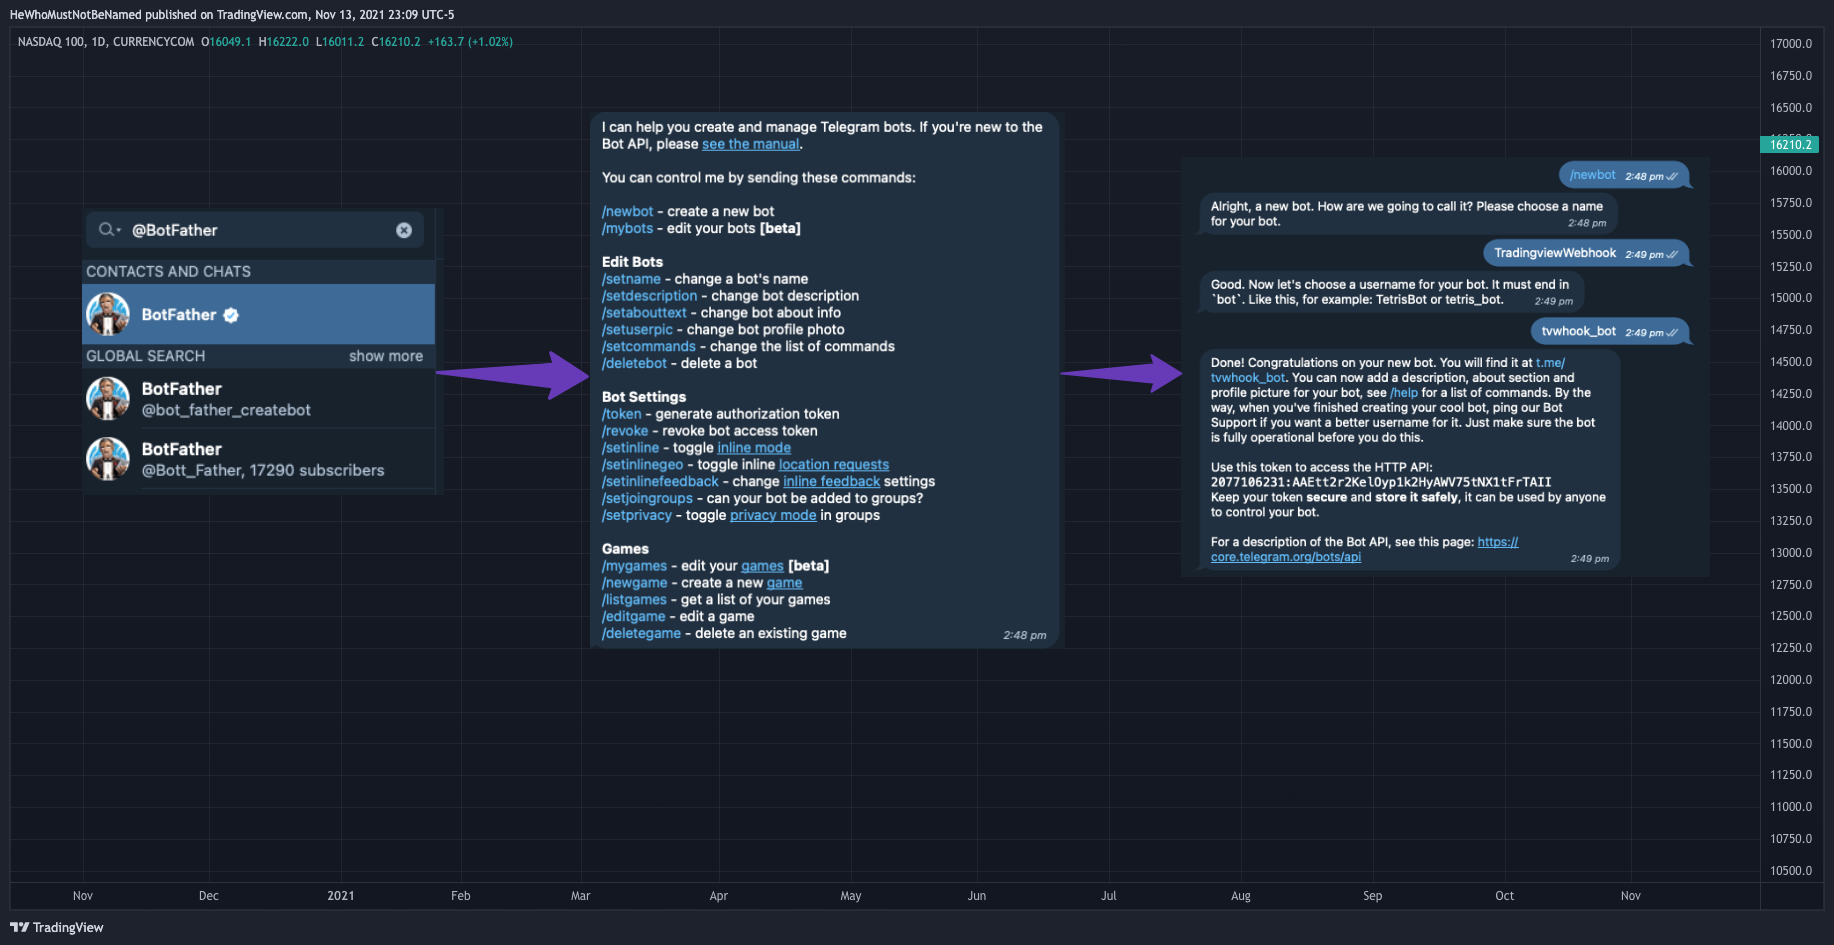Viewport: 1834px width, 945px height.
Task: Focus the @BotFather search field
Action: [255, 230]
